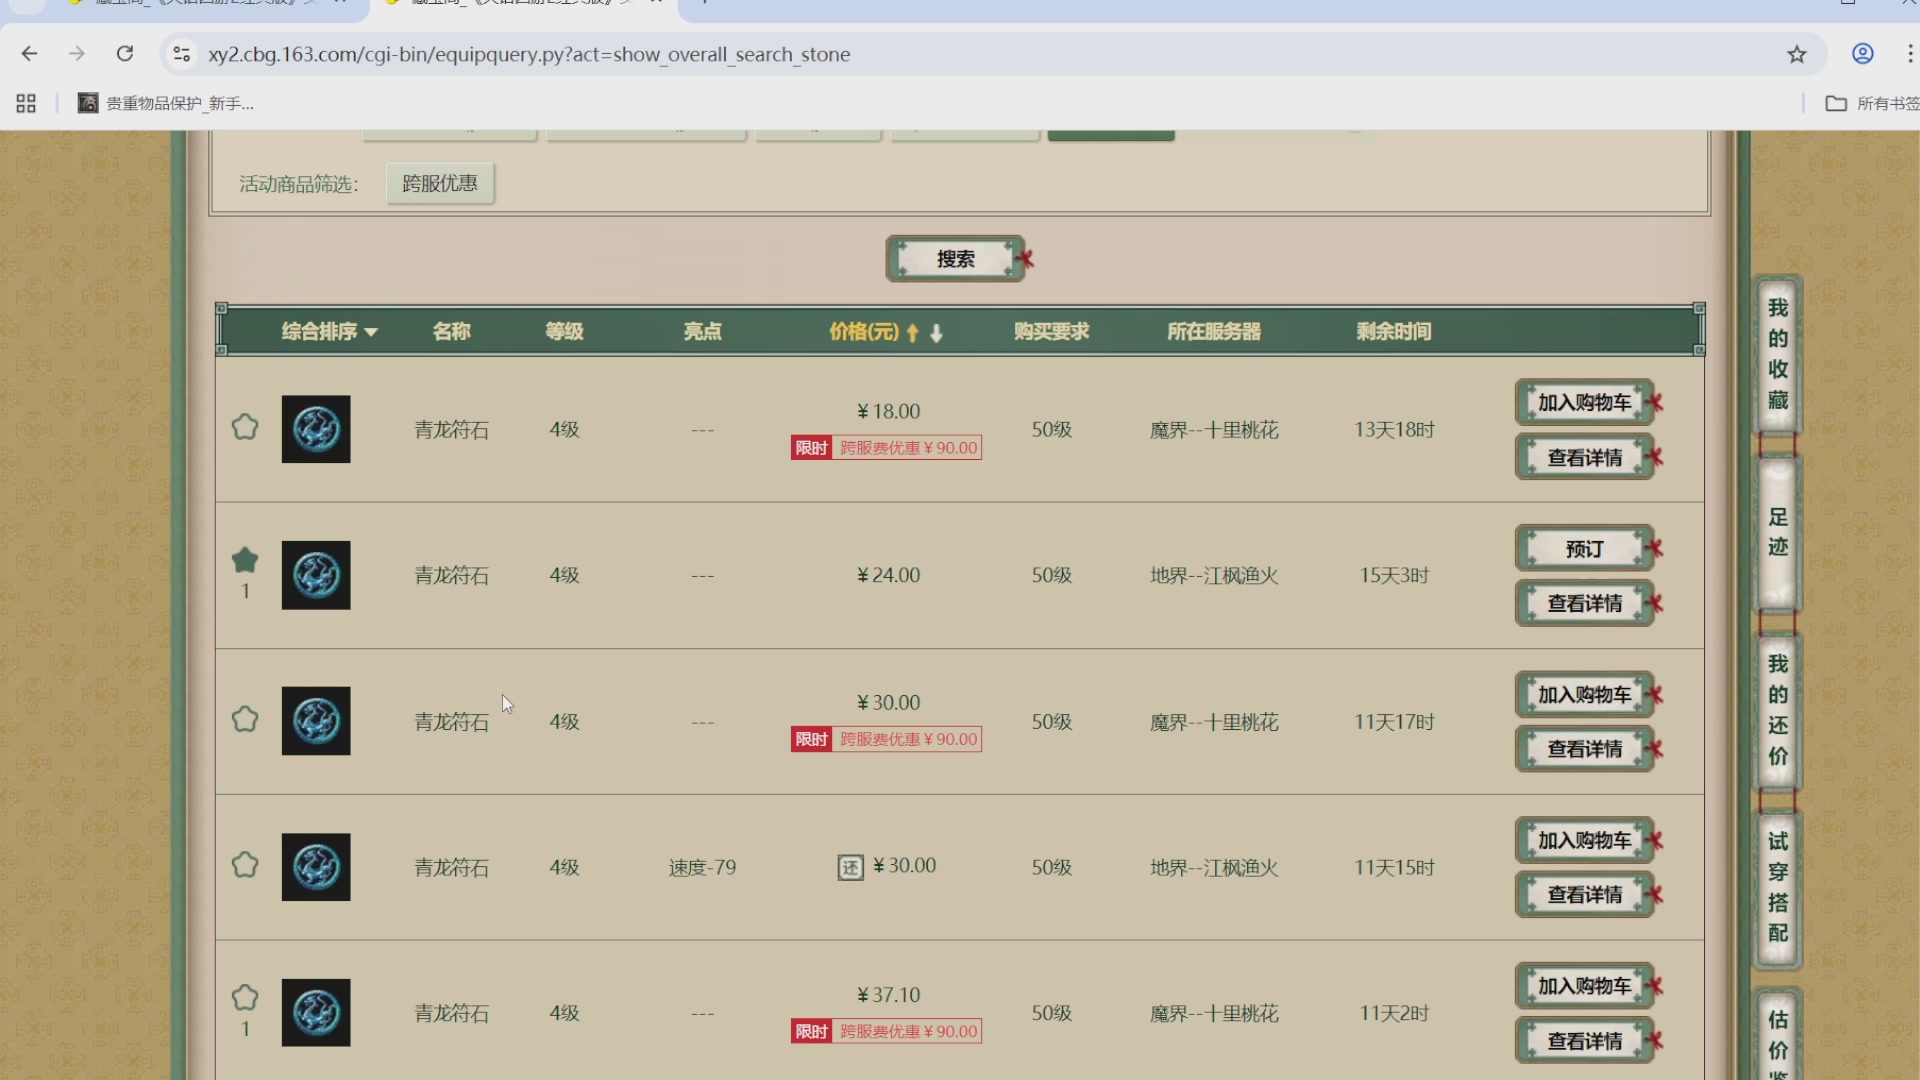1920x1080 pixels.
Task: Select the 跨服优惠 filter option
Action: [440, 183]
